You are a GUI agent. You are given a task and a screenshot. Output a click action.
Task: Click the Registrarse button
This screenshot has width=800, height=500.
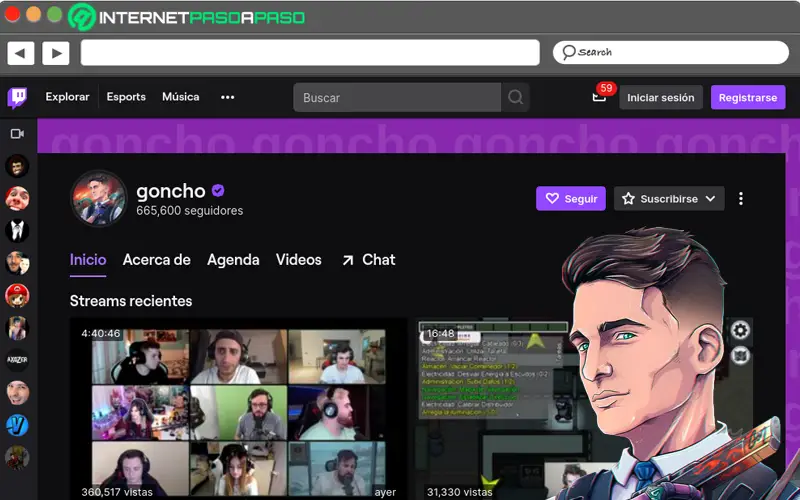pos(748,97)
